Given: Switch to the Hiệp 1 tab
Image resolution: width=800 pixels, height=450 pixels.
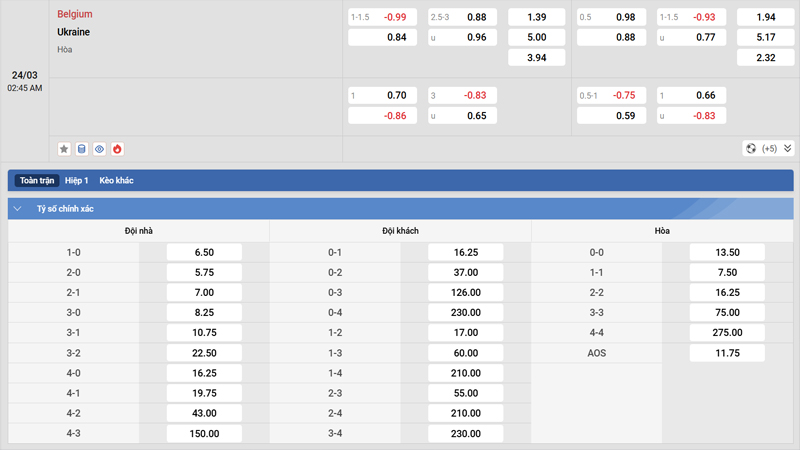Looking at the screenshot, I should [x=77, y=181].
